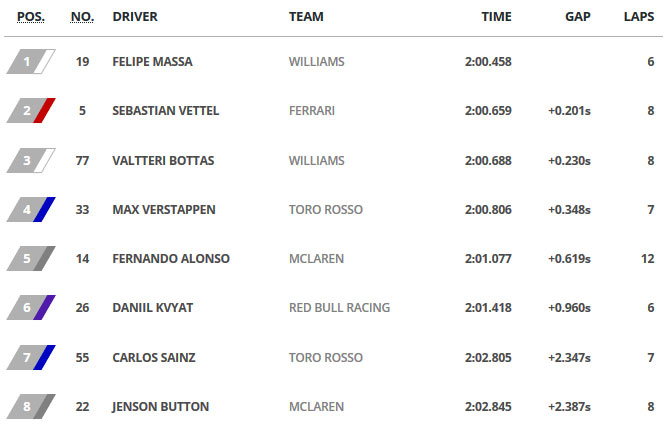The image size is (670, 427).
Task: Click the grey McLaren position 5 badge
Action: coord(31,259)
